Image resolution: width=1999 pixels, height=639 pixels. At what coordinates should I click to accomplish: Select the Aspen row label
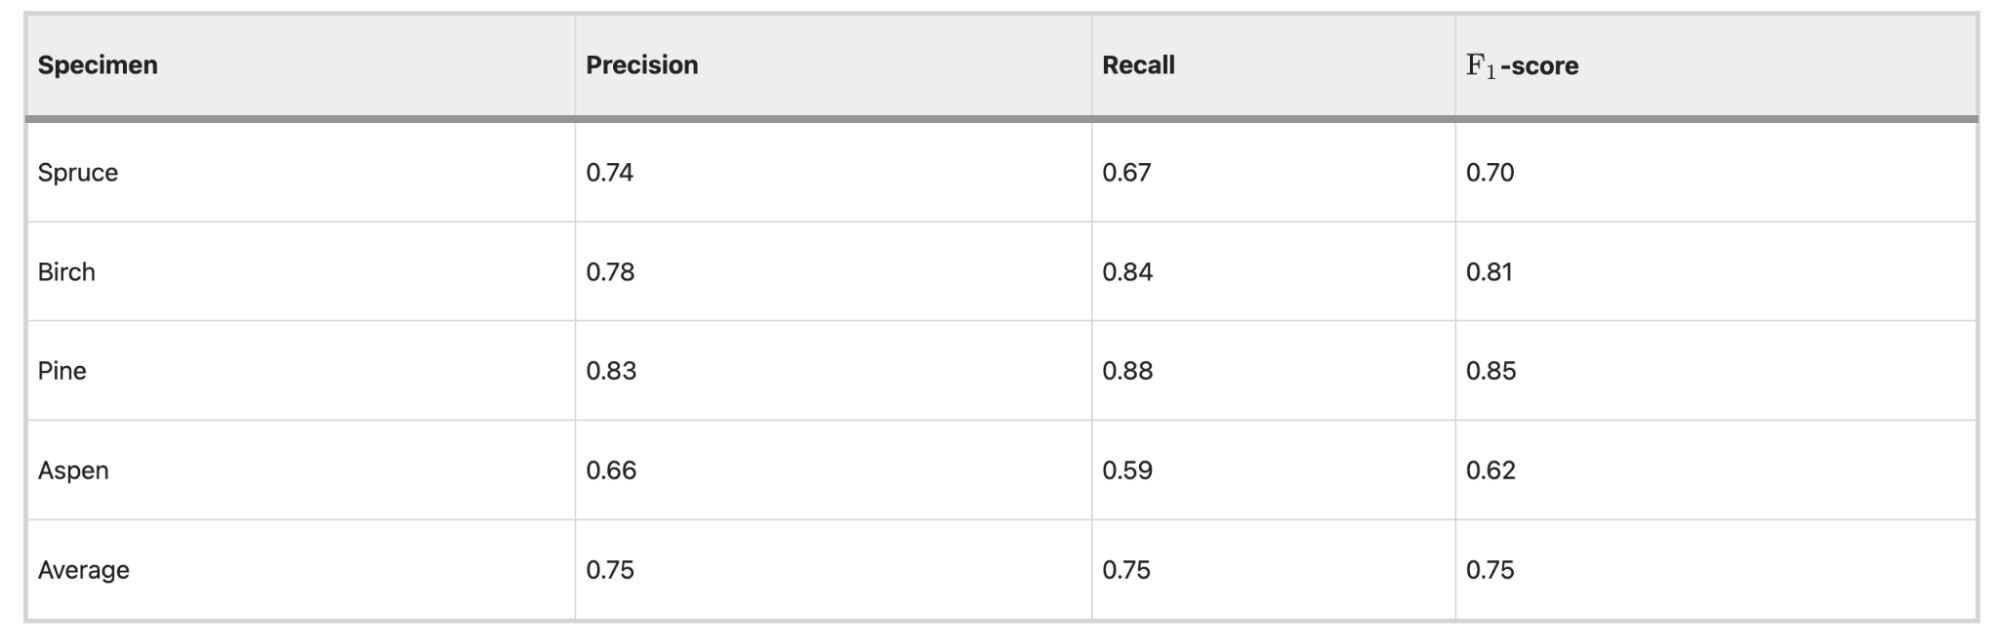[x=73, y=471]
